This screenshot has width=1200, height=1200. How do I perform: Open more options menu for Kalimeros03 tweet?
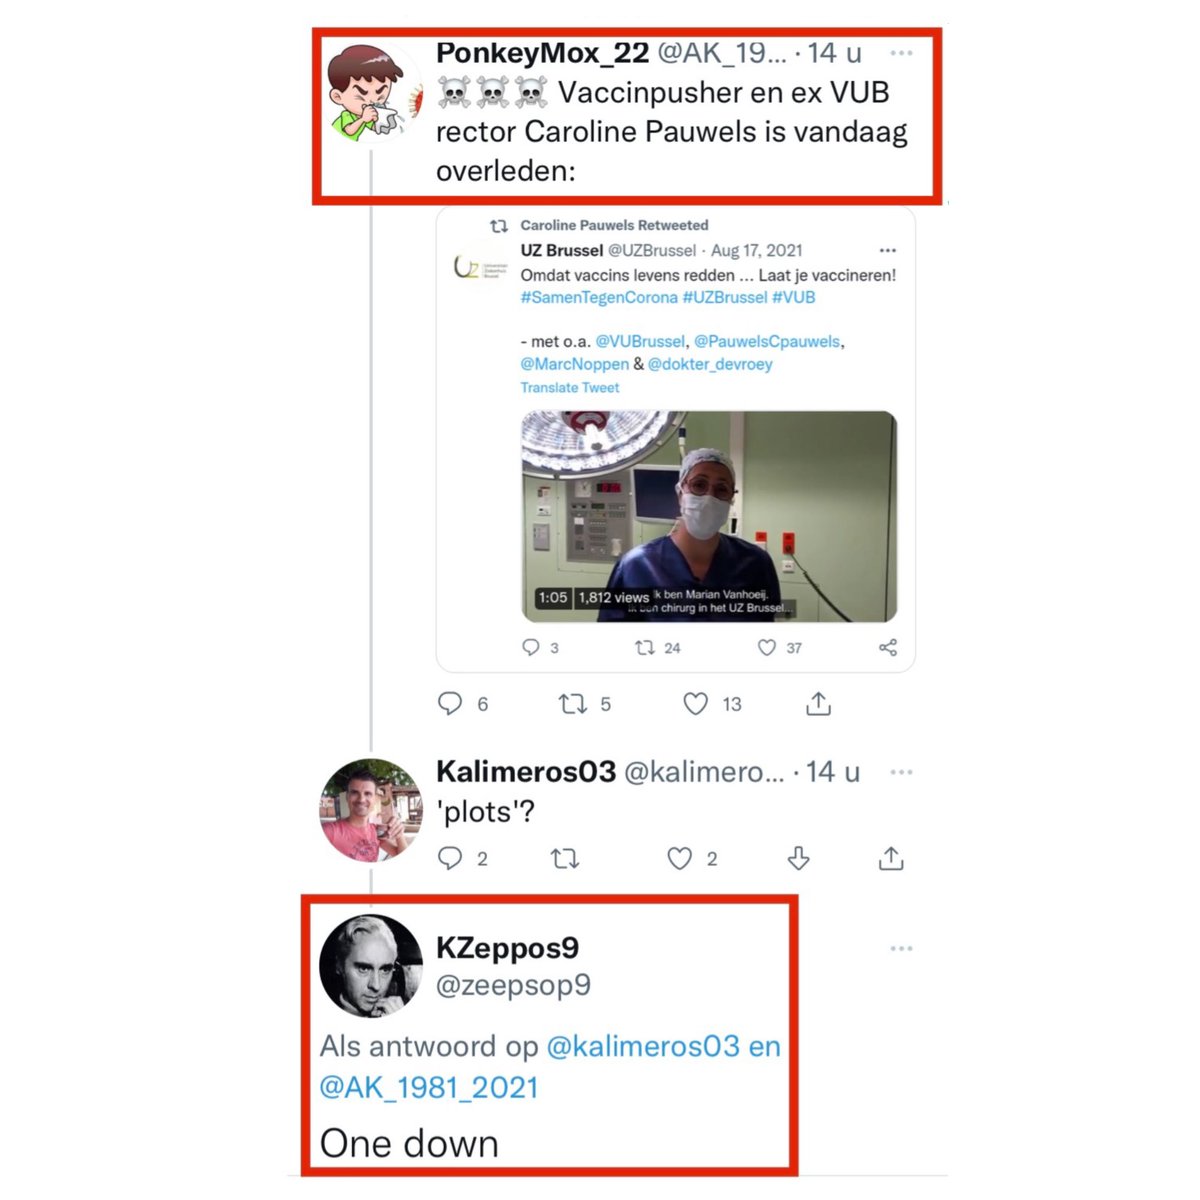901,772
